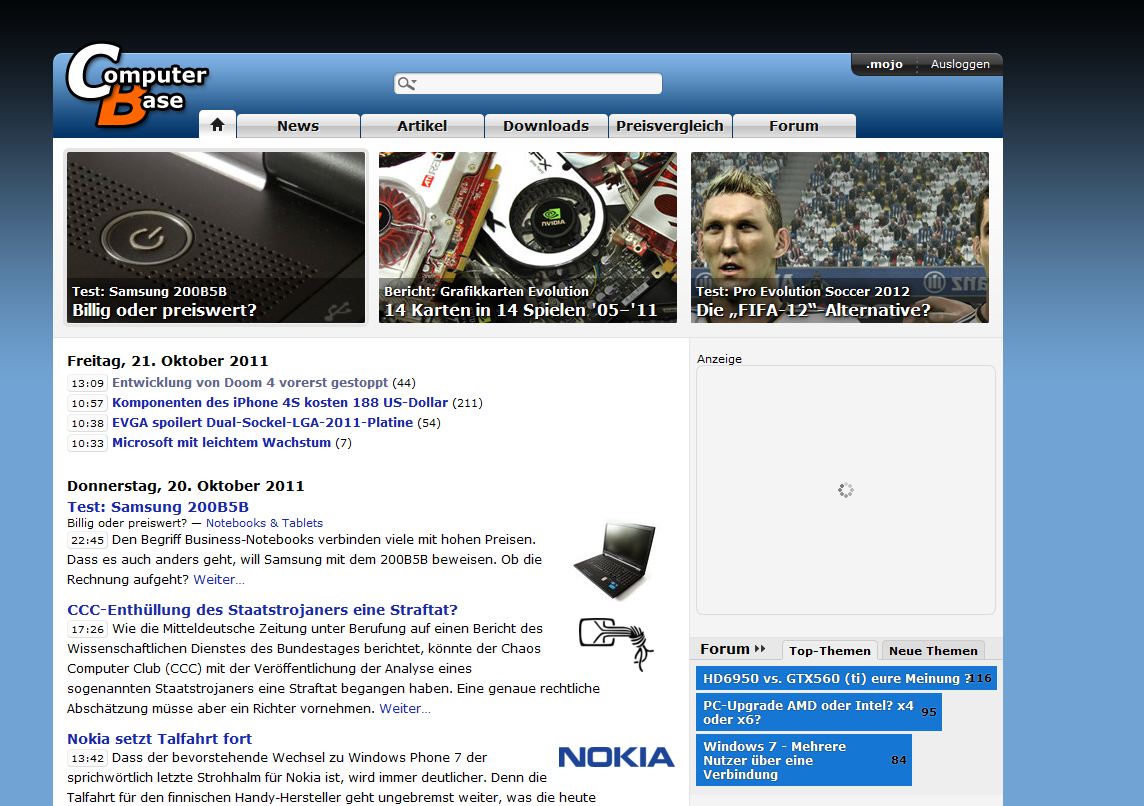Click Weiter… under the CCC article
Viewport: 1144px width, 806px height.
pyautogui.click(x=405, y=709)
